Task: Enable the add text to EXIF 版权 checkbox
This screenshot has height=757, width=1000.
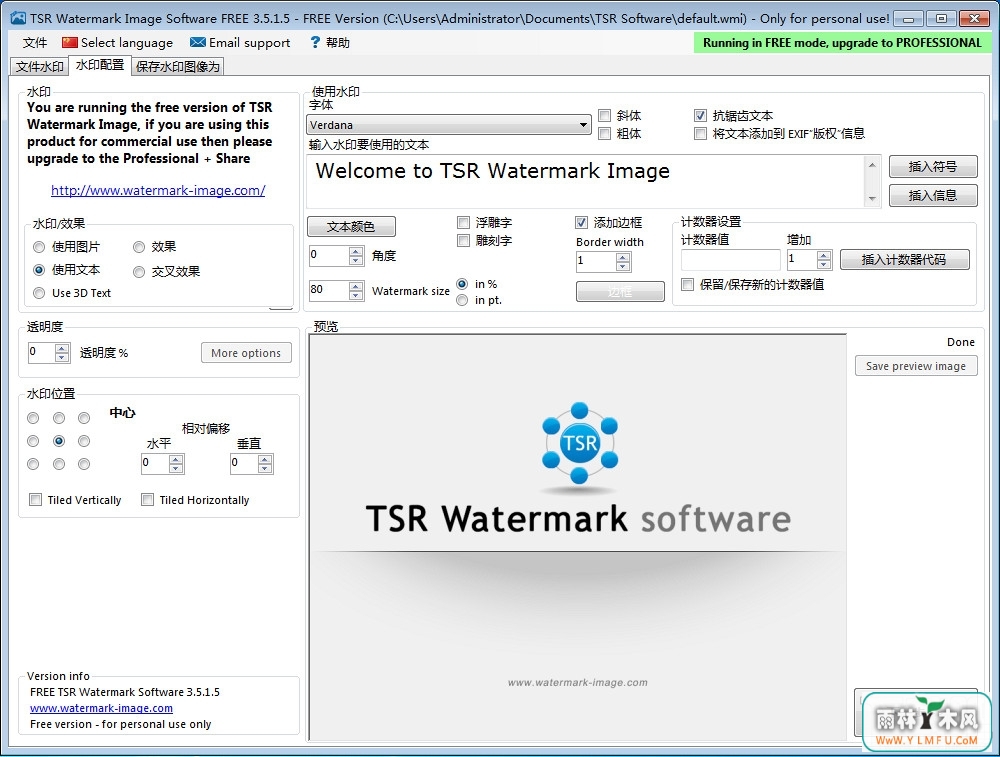Action: [700, 133]
